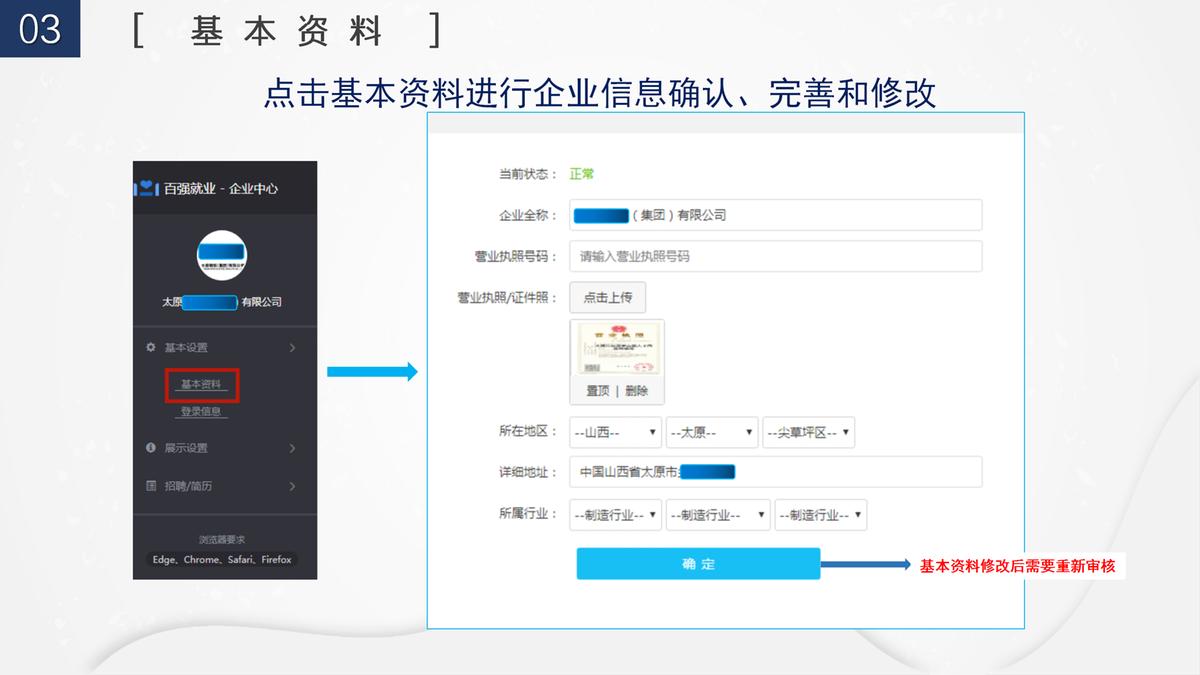Open the 山西 province dropdown

[615, 432]
